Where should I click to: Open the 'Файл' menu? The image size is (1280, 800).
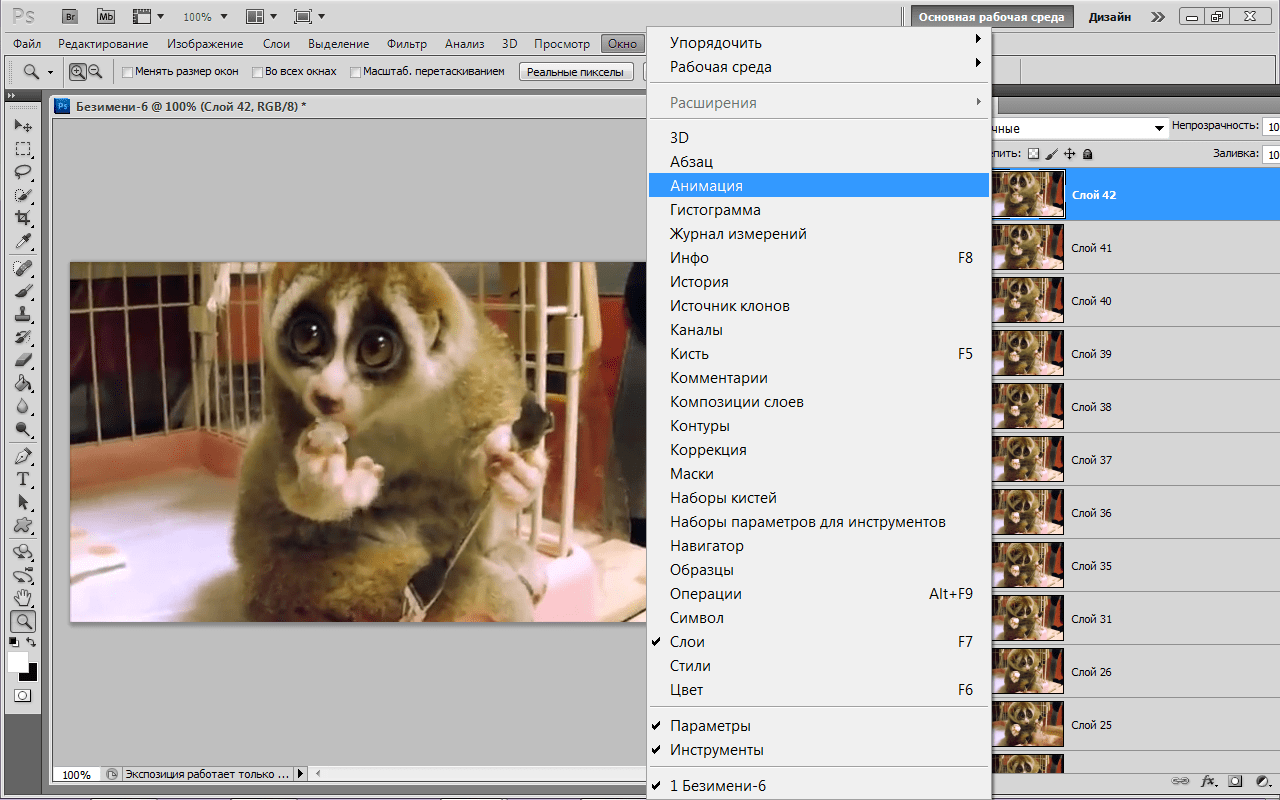click(27, 44)
